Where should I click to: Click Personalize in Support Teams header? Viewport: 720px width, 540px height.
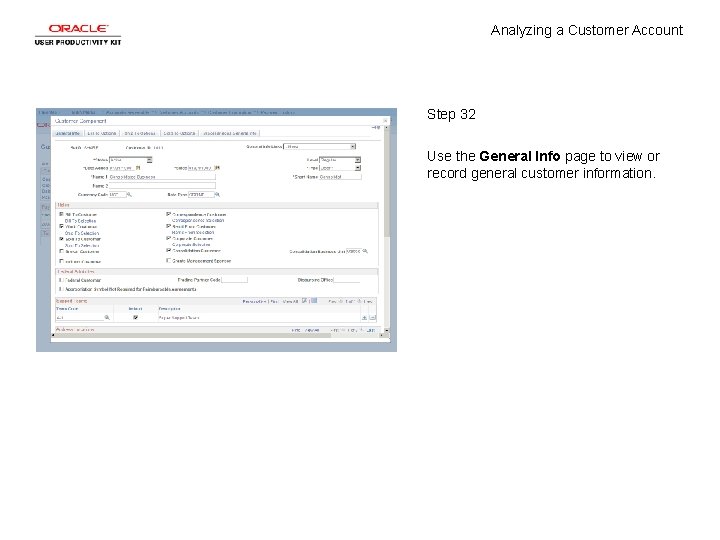coord(254,302)
